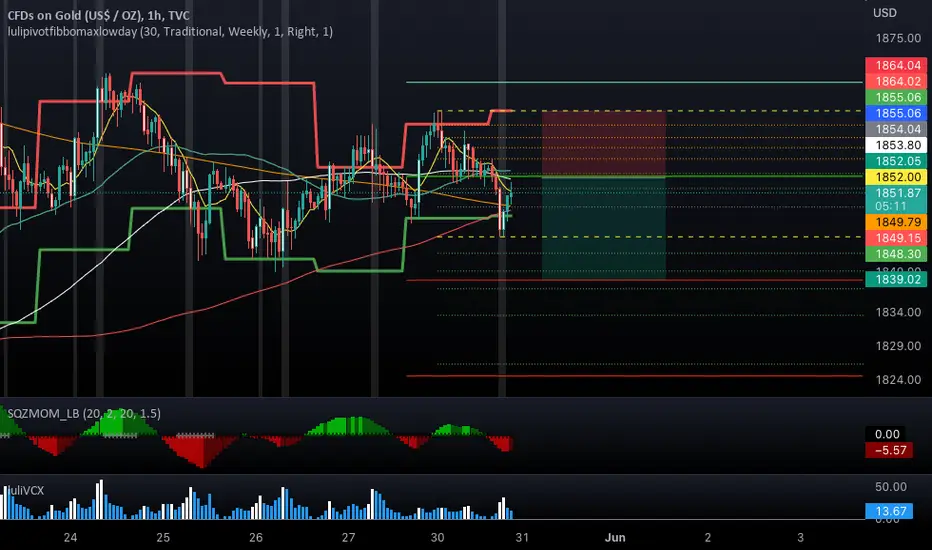The image size is (932, 550).
Task: Click the green 1848.30 price label
Action: pos(896,254)
